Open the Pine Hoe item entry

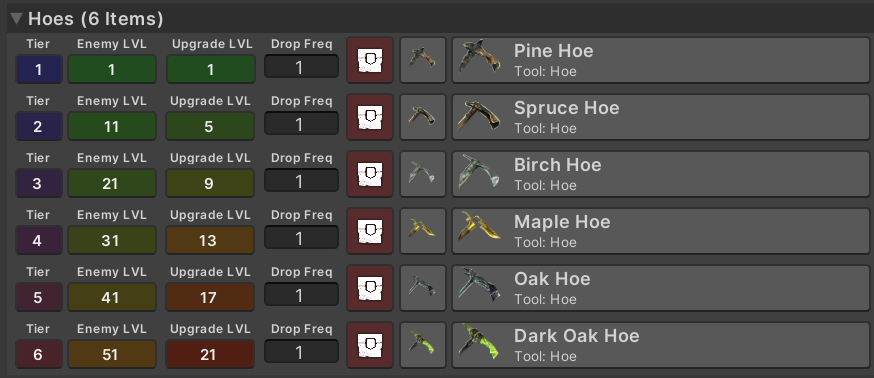click(661, 60)
